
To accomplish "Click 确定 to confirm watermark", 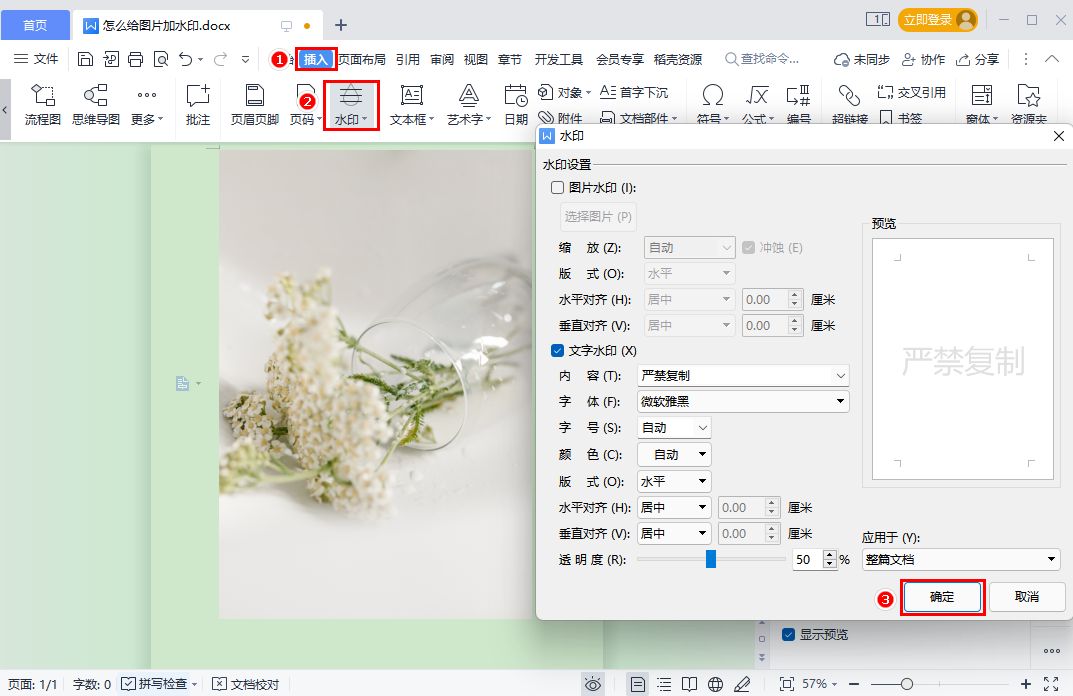I will [942, 597].
